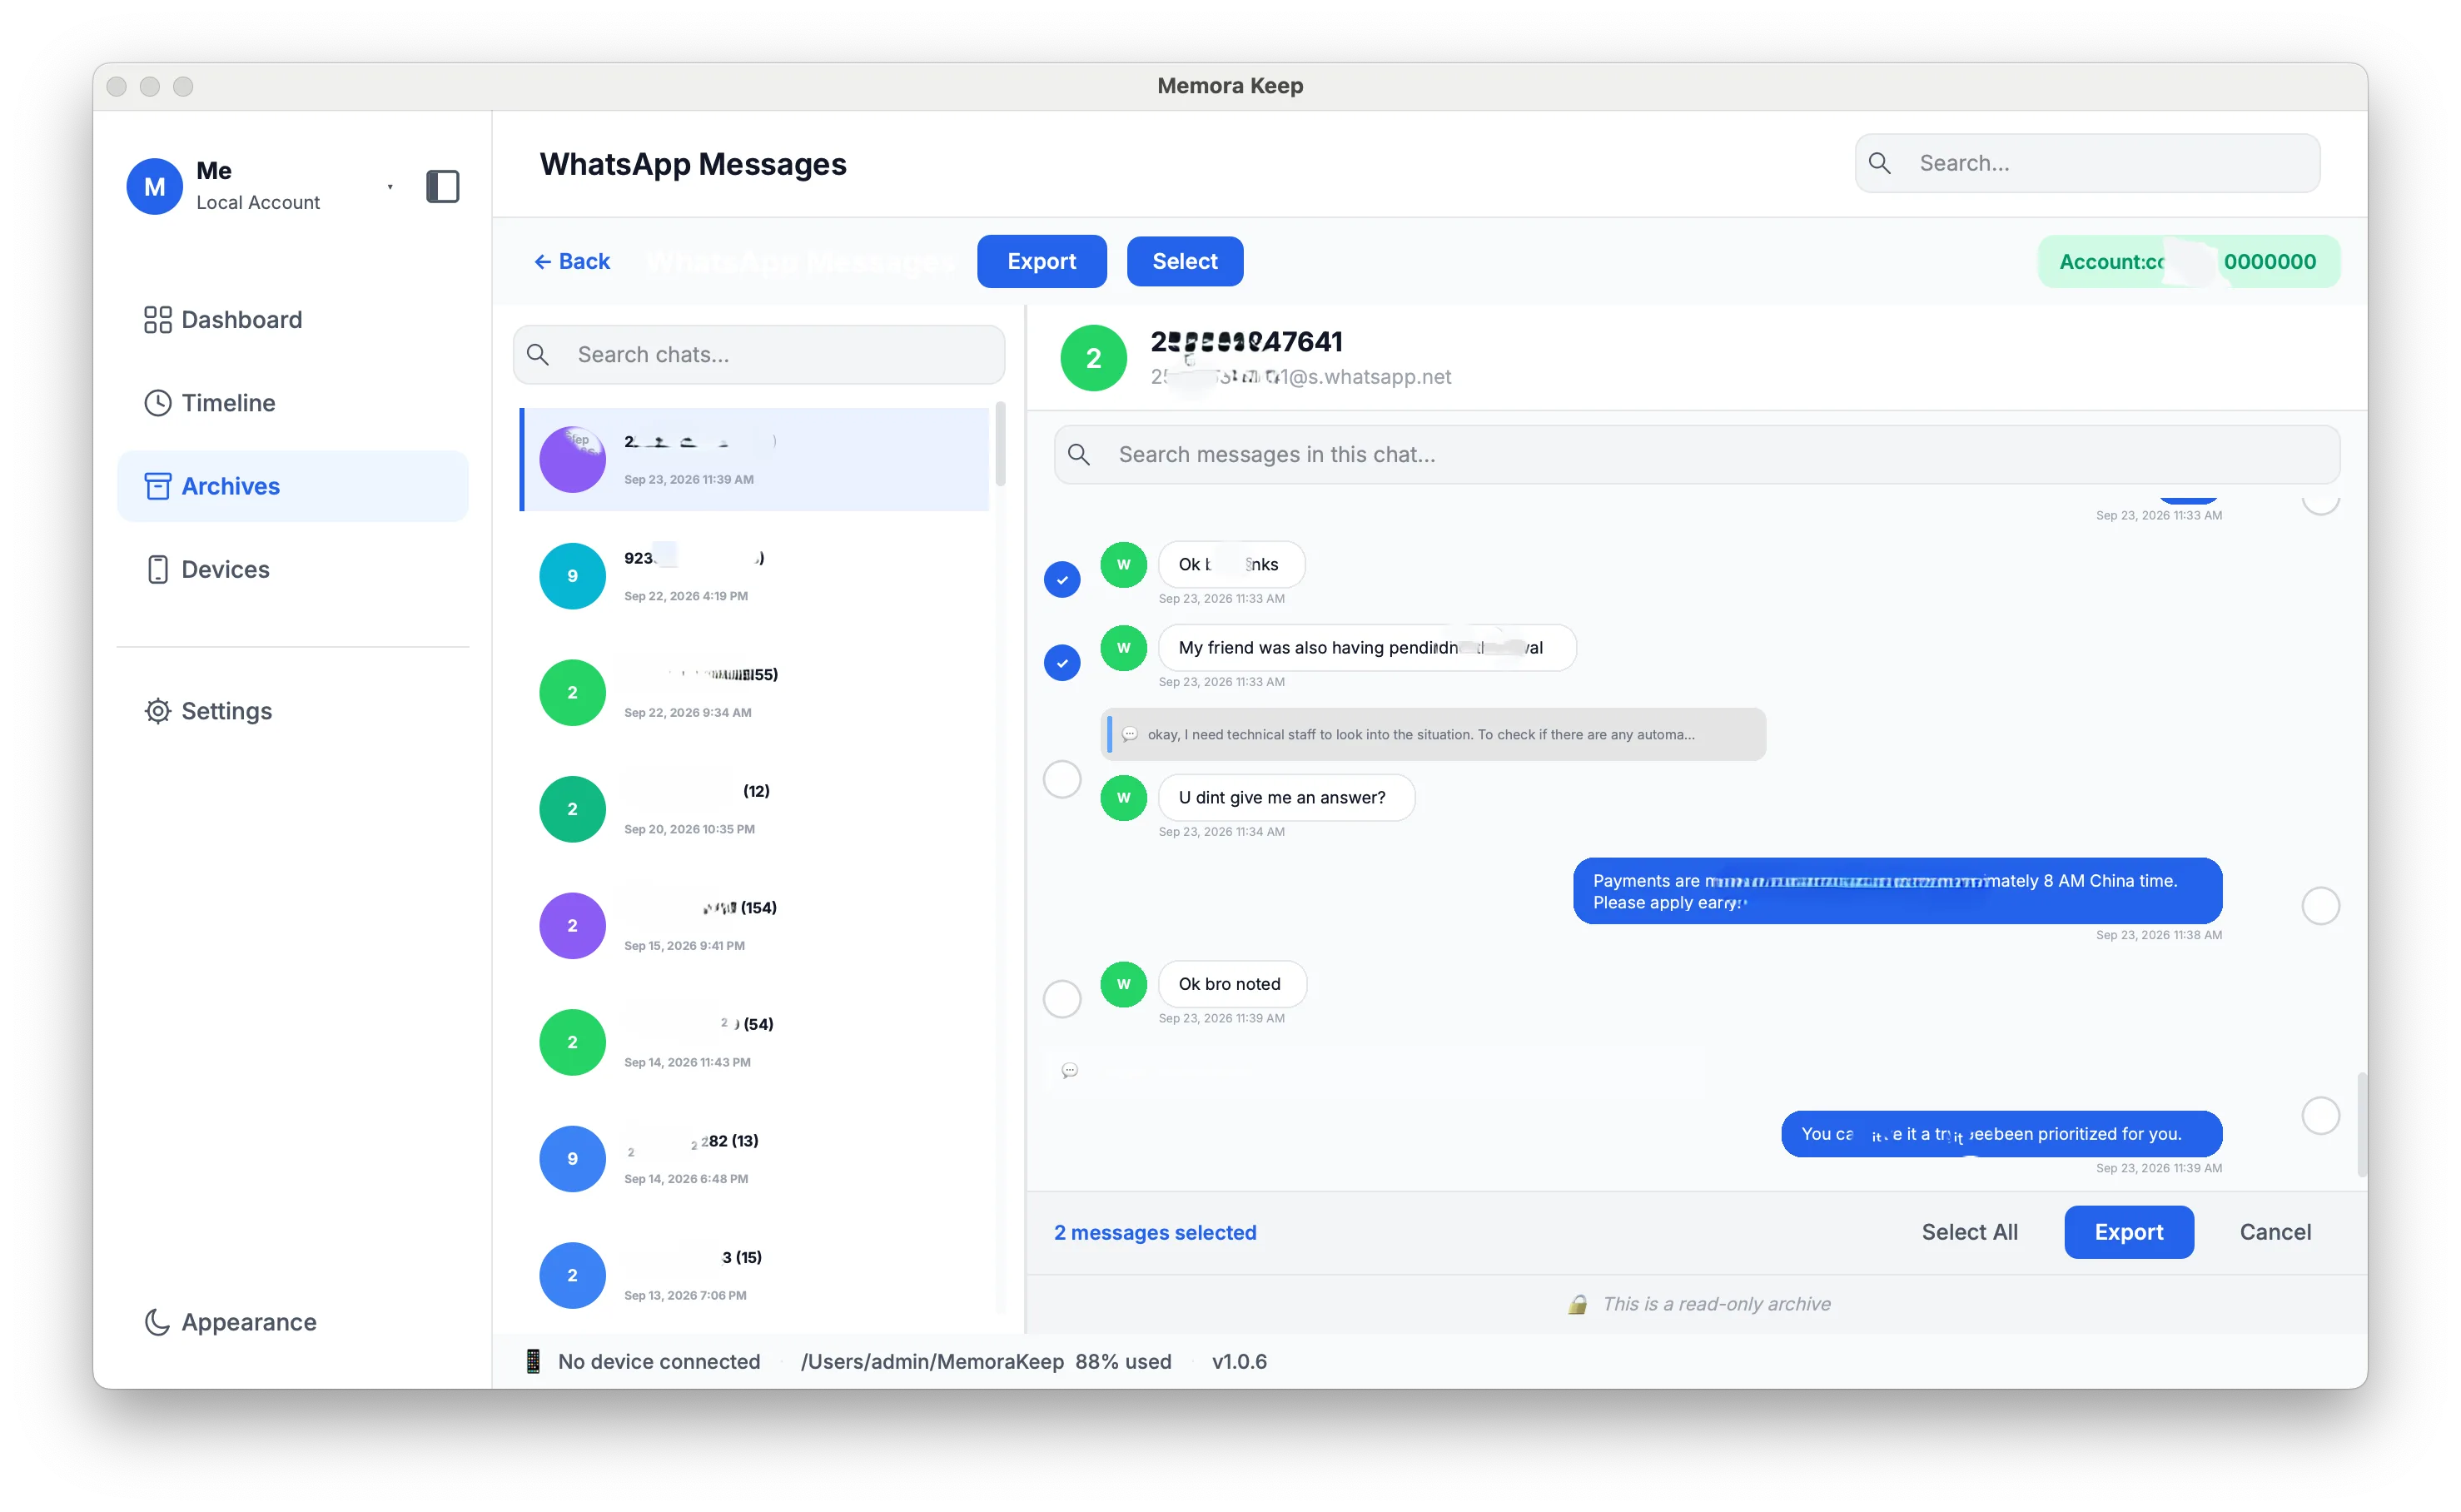Click the blue M account avatar

click(154, 186)
